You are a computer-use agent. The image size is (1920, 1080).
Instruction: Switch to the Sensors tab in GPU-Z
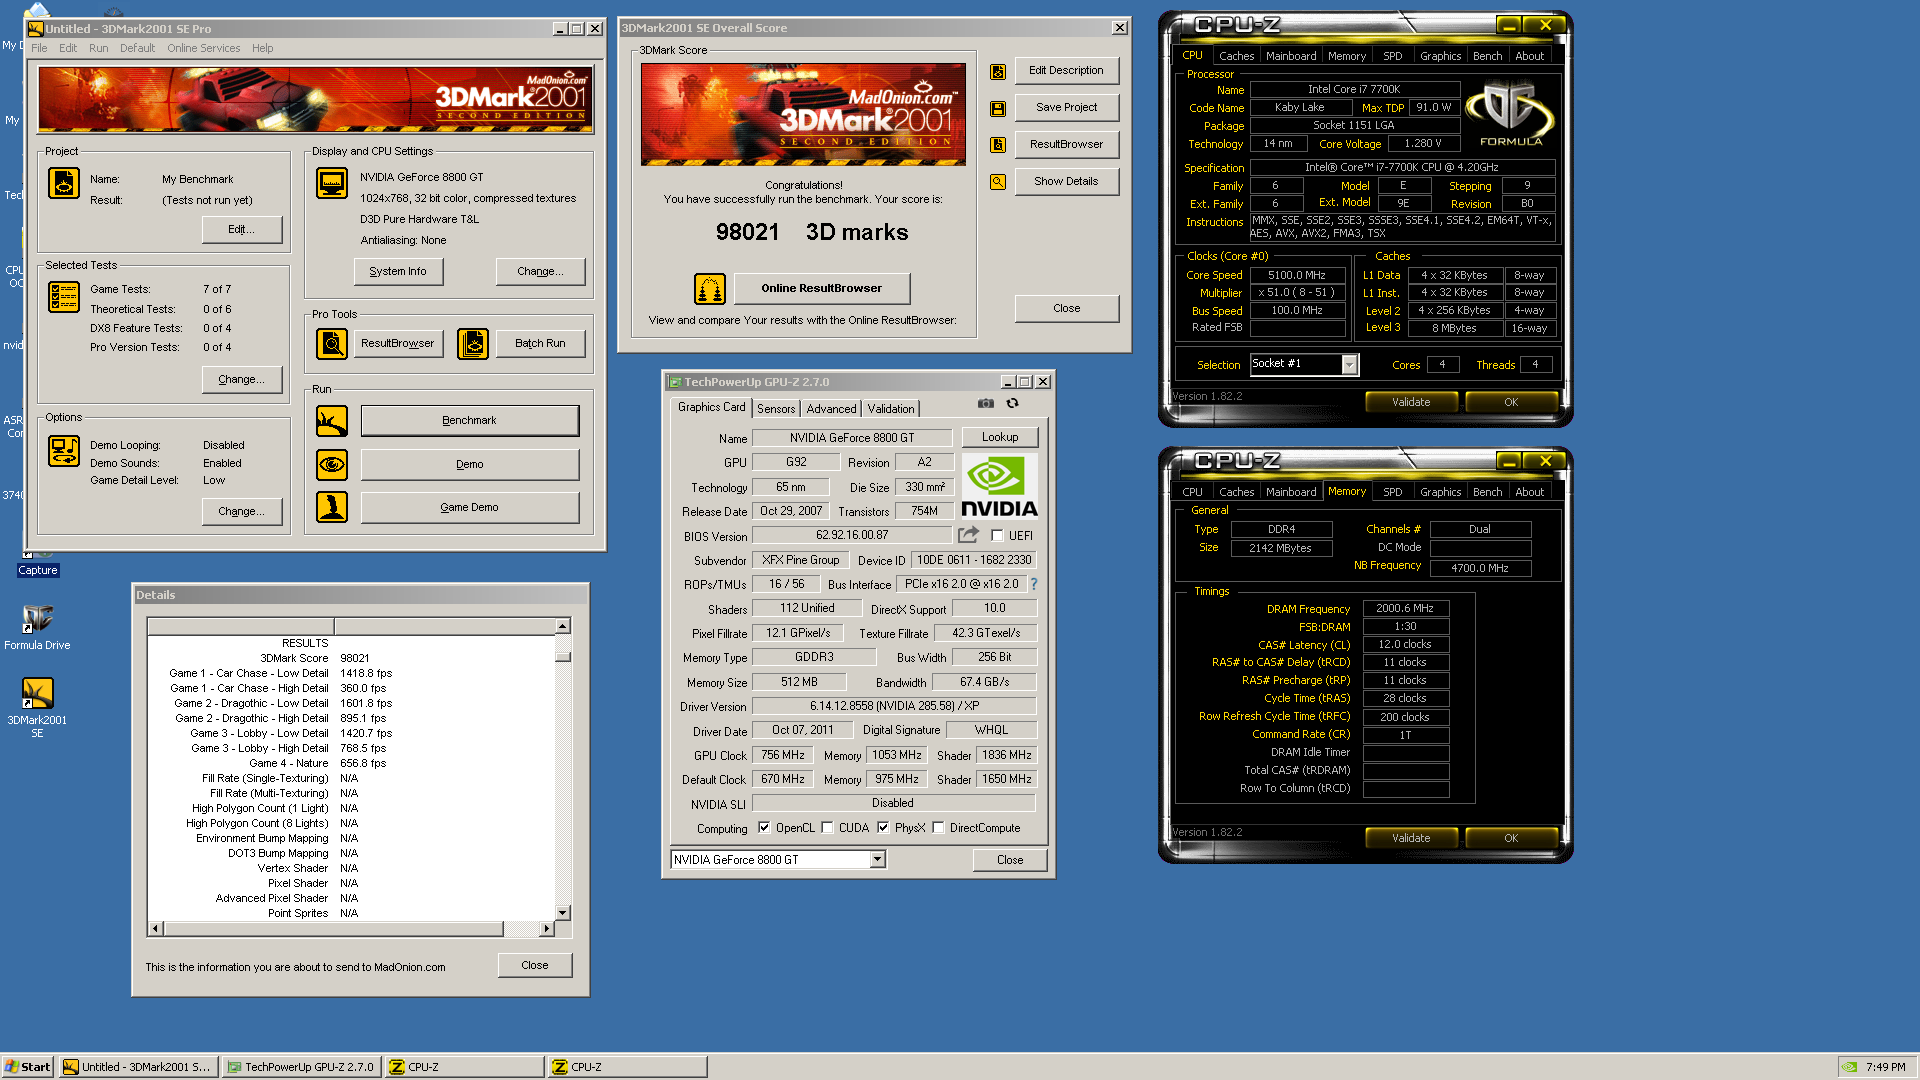(776, 409)
